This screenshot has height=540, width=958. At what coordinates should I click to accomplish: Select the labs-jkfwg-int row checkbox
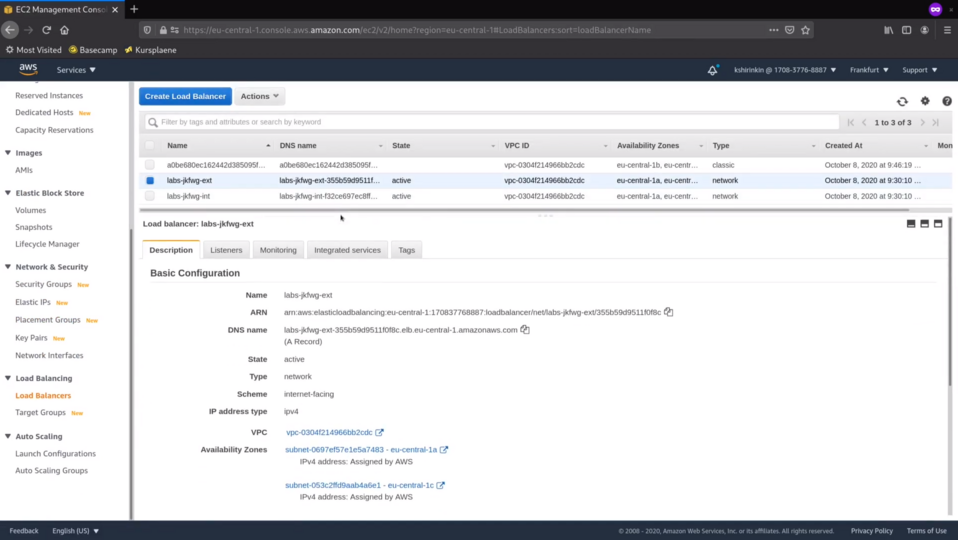[x=150, y=196]
